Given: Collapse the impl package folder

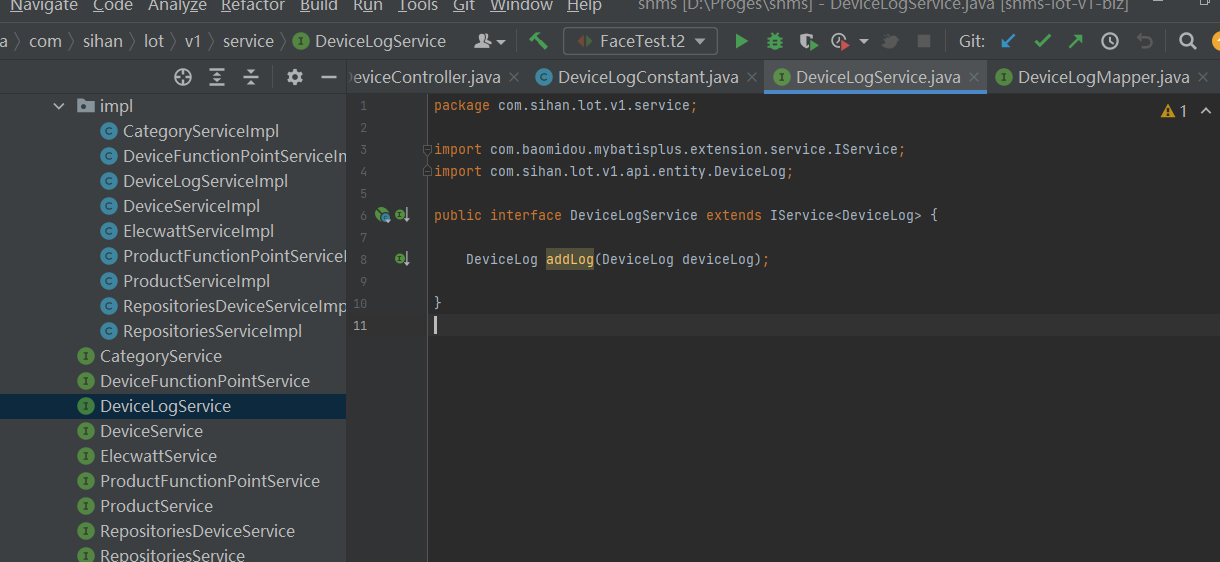Looking at the screenshot, I should tap(59, 106).
